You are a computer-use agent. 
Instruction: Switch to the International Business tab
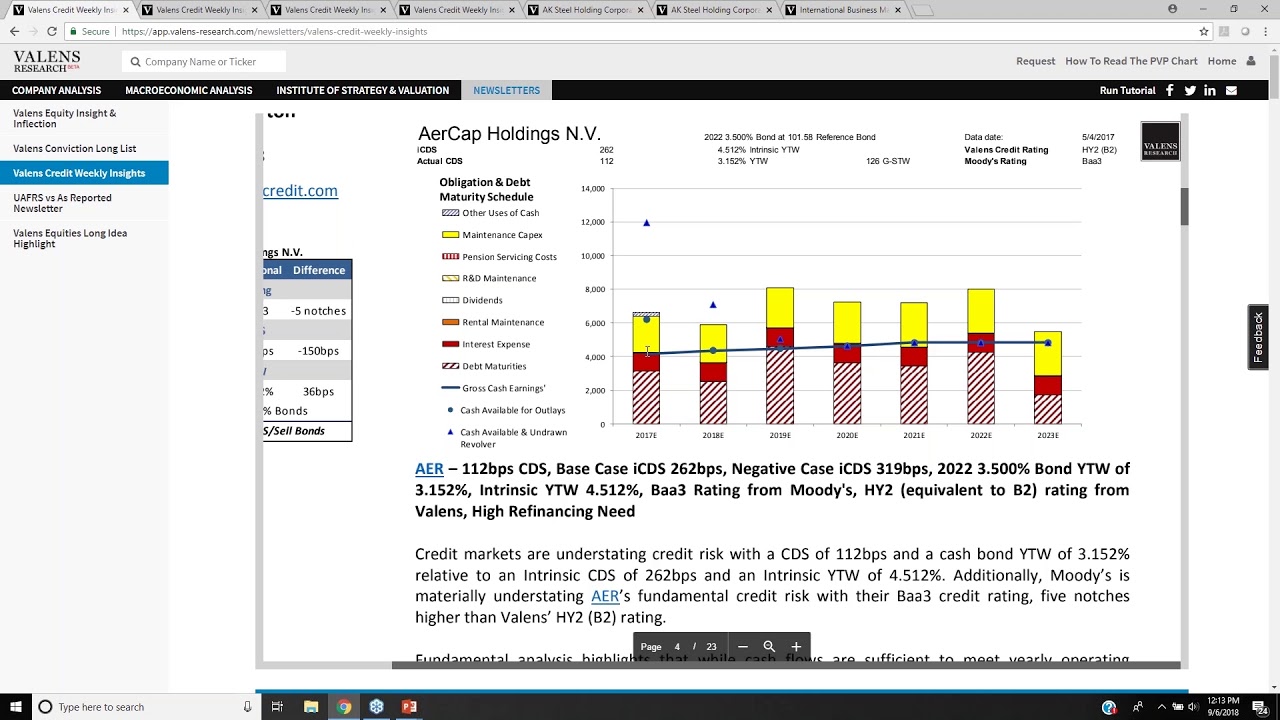[x=843, y=10]
